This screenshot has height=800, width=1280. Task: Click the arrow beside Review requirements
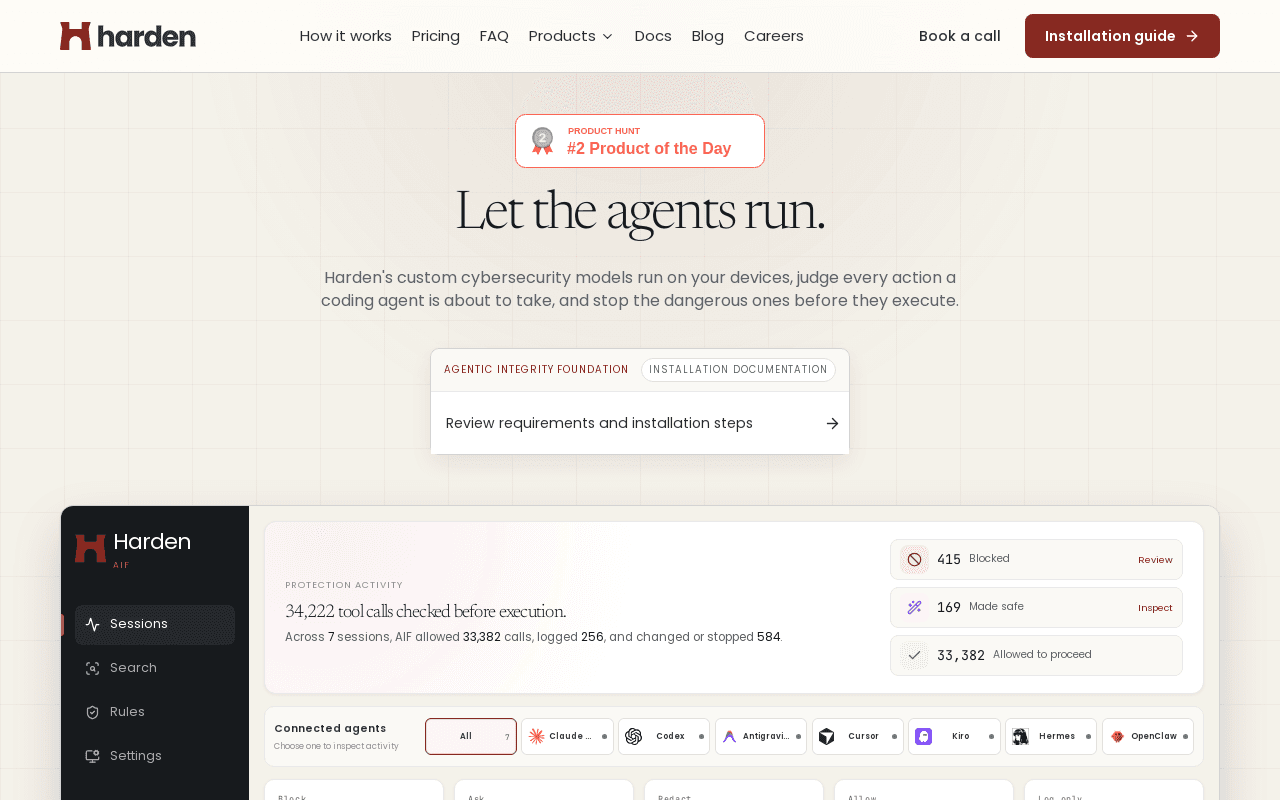pyautogui.click(x=832, y=423)
